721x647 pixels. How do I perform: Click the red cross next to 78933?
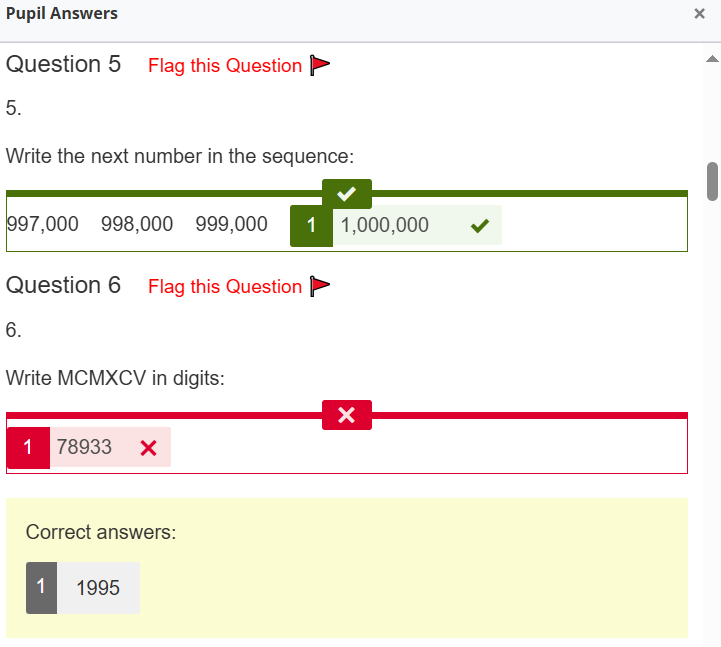(x=149, y=448)
